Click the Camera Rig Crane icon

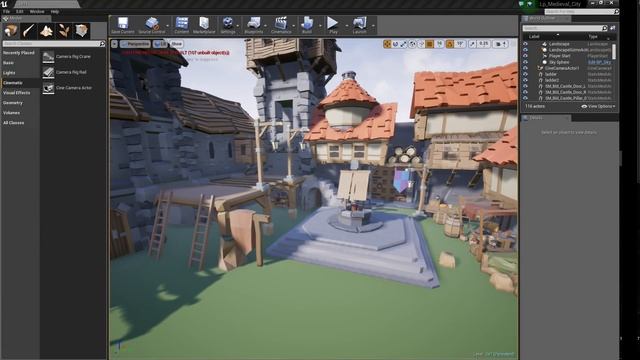pos(48,57)
